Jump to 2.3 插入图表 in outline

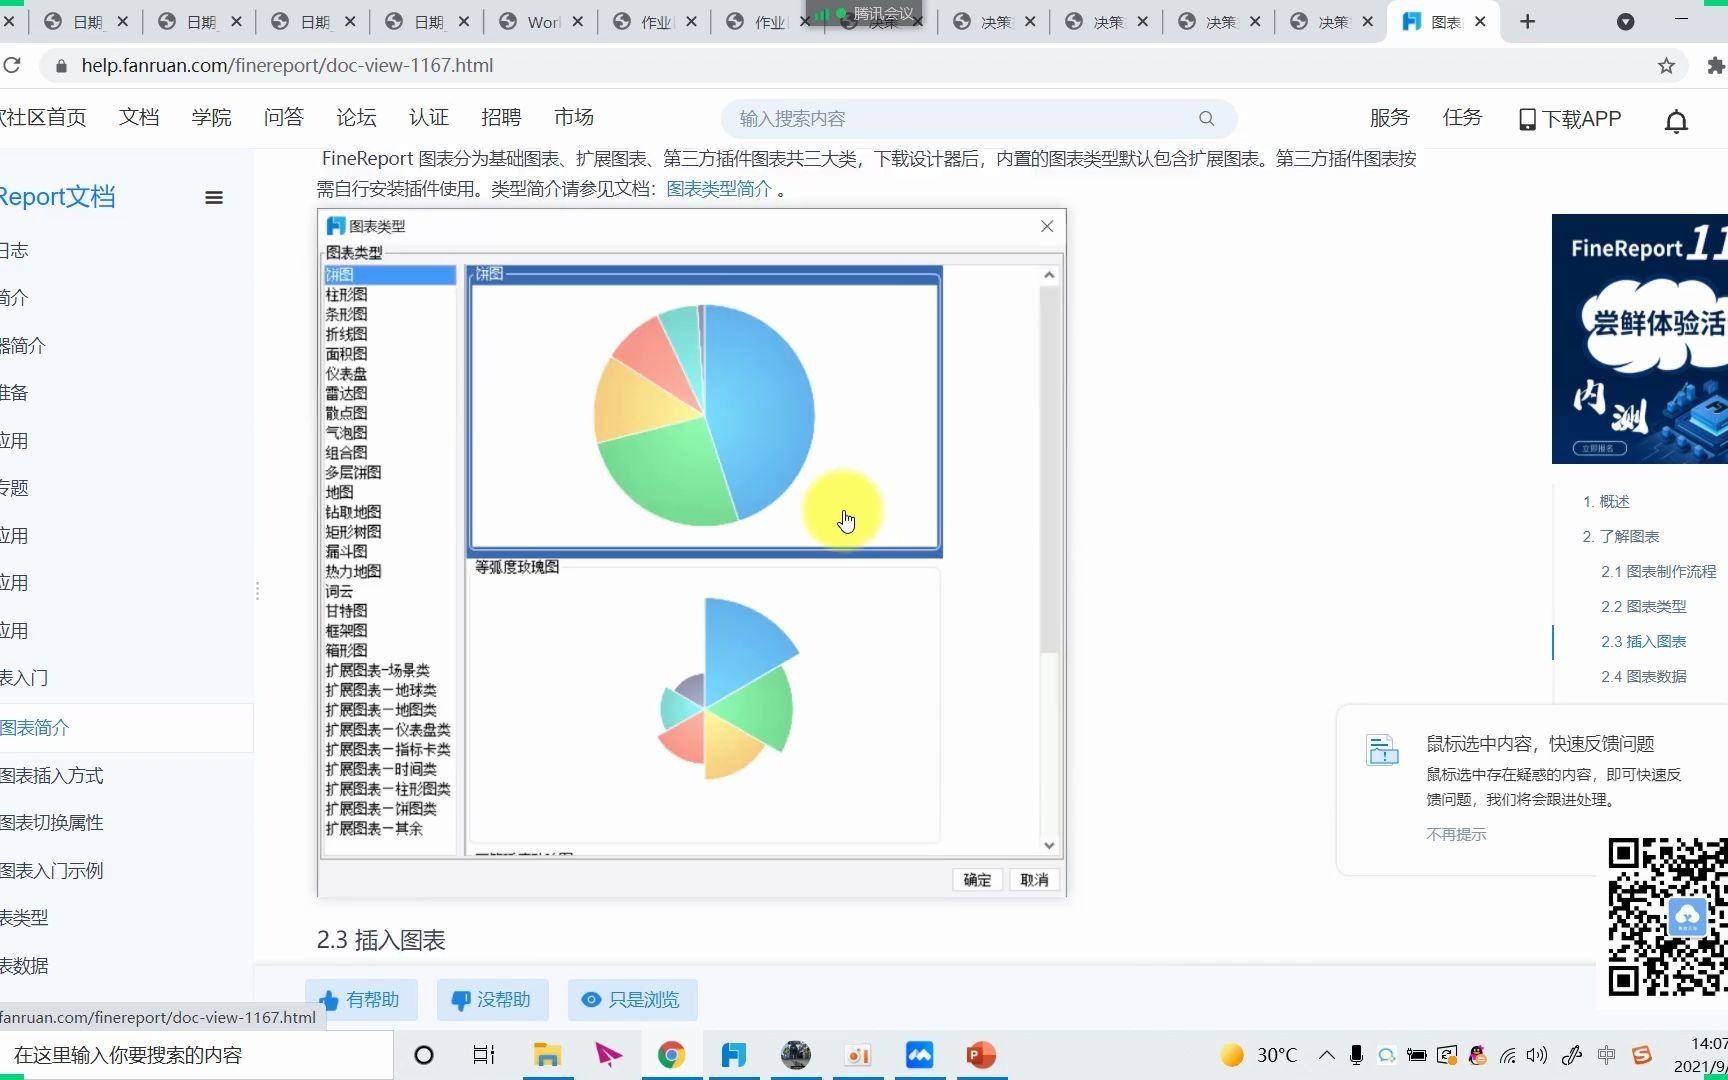[x=1643, y=641]
